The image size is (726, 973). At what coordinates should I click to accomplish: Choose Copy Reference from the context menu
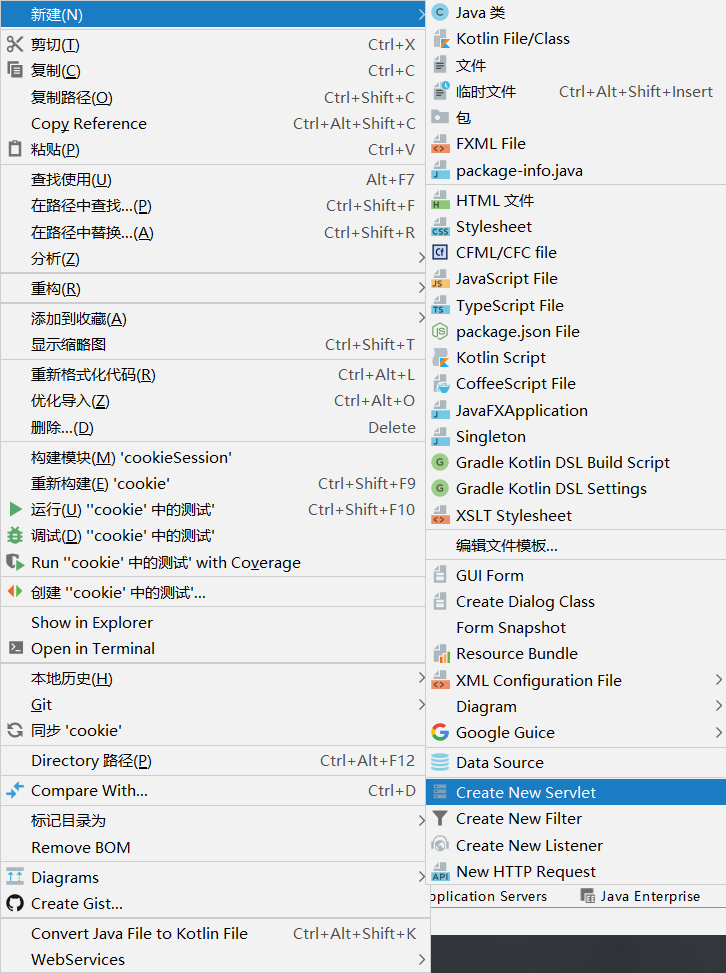point(213,123)
